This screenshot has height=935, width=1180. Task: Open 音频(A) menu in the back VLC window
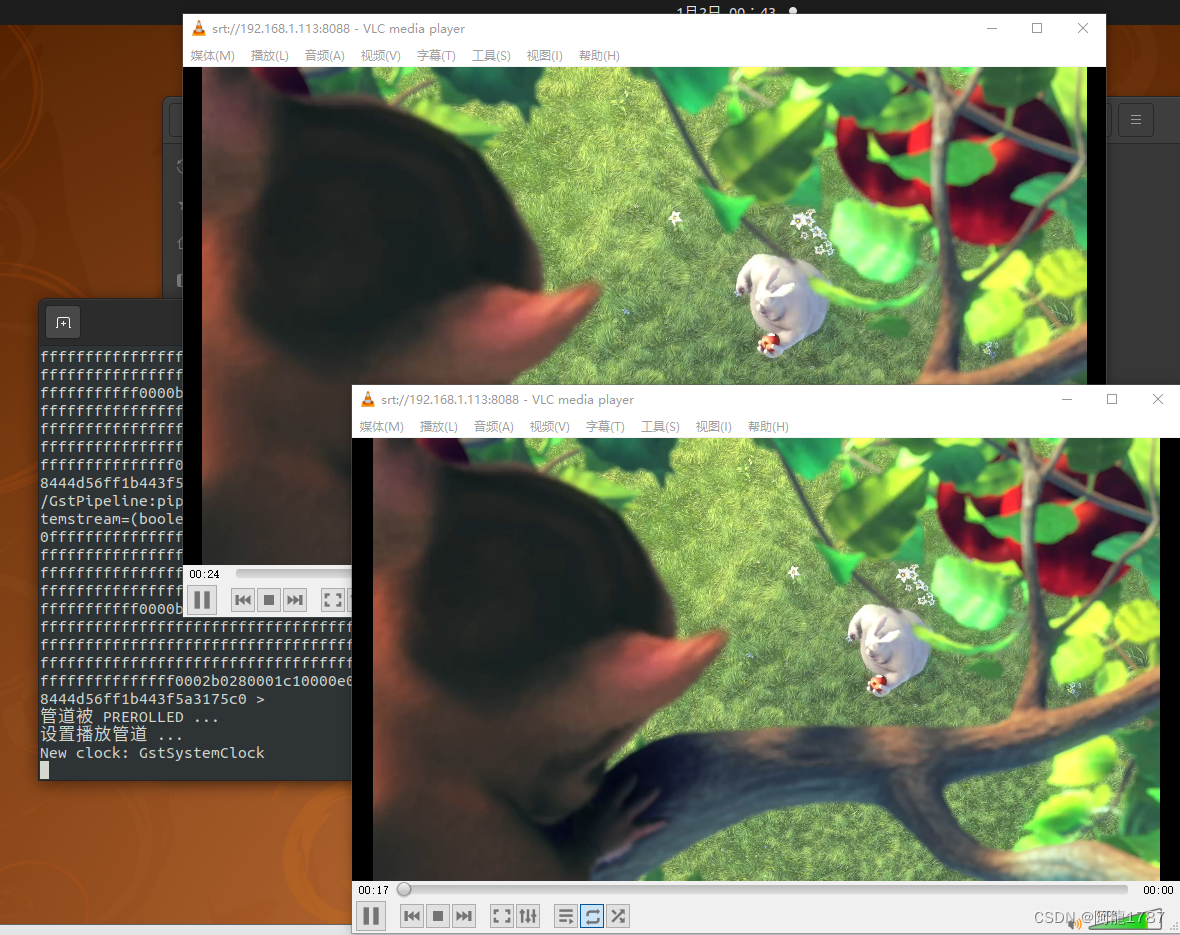(x=324, y=56)
